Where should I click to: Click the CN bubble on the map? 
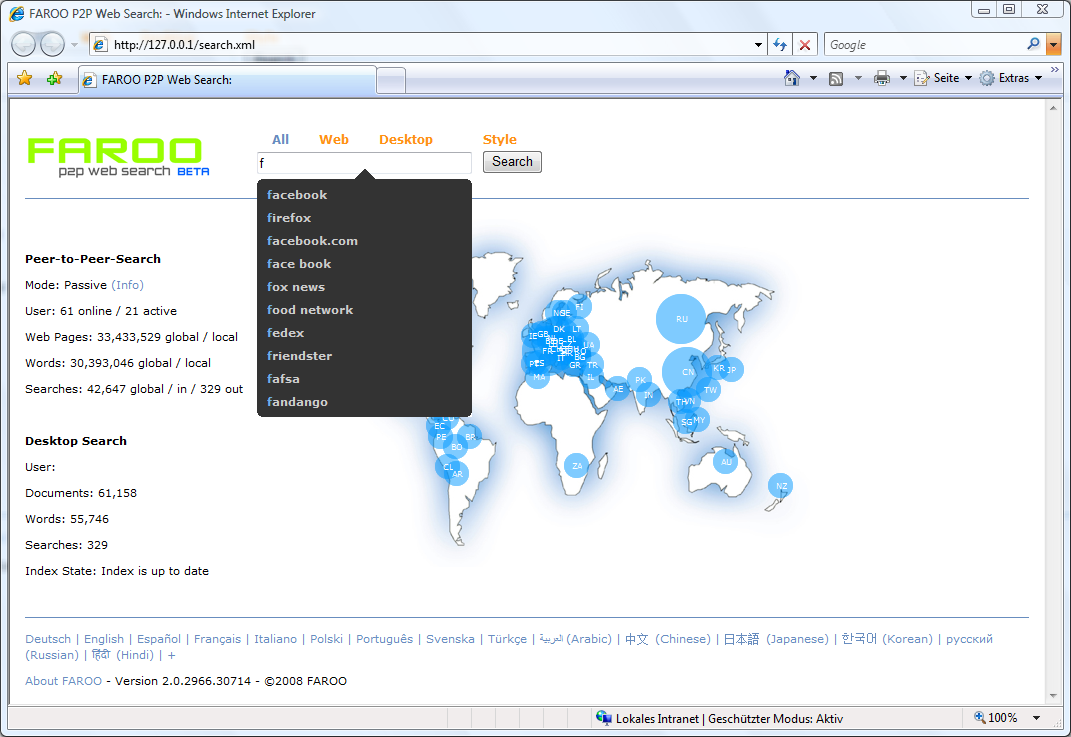[687, 372]
